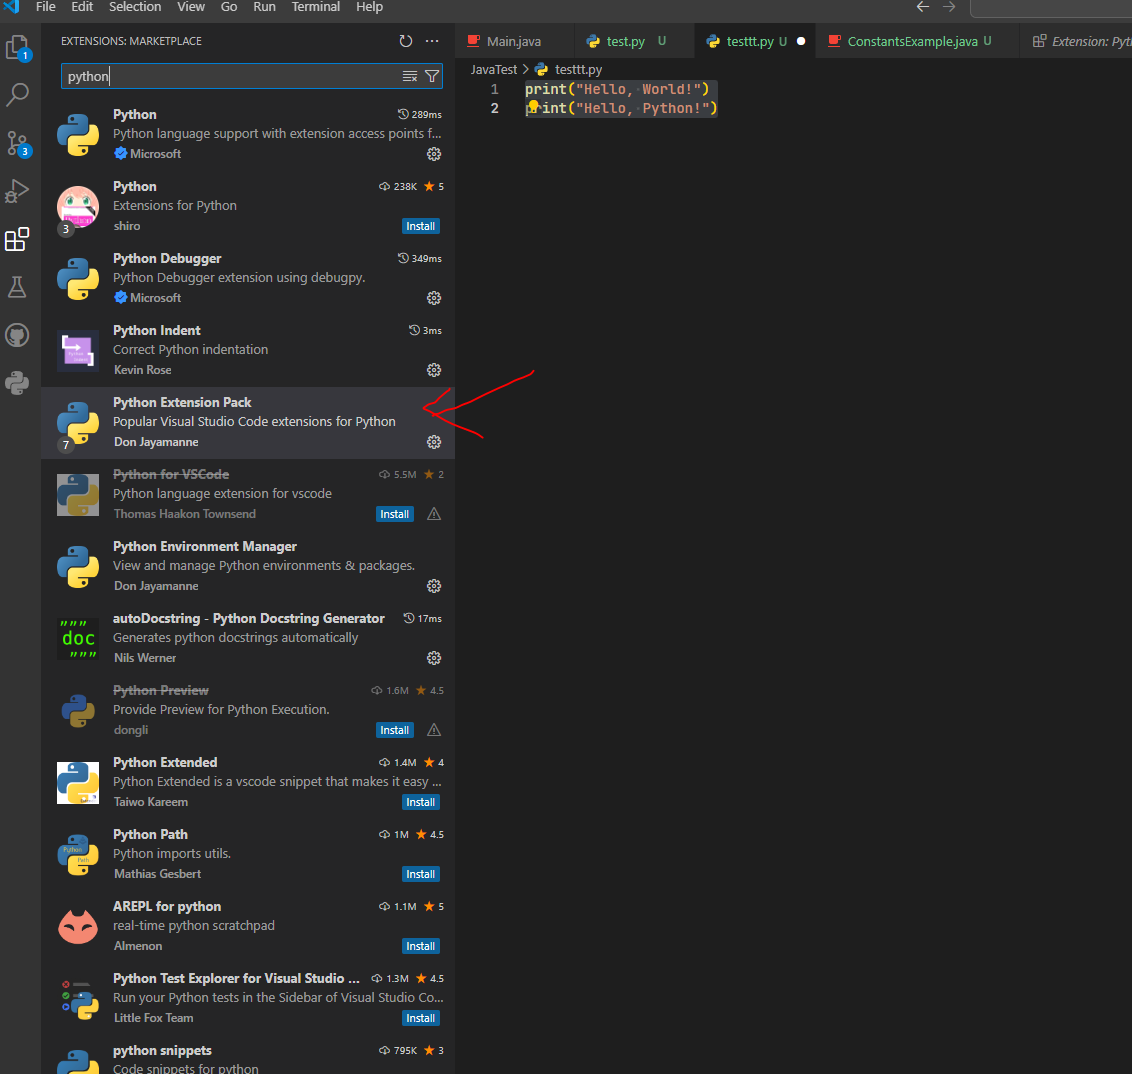Screen dimensions: 1132x1074
Task: Manage the Microsoft Python extension gear
Action: (434, 154)
